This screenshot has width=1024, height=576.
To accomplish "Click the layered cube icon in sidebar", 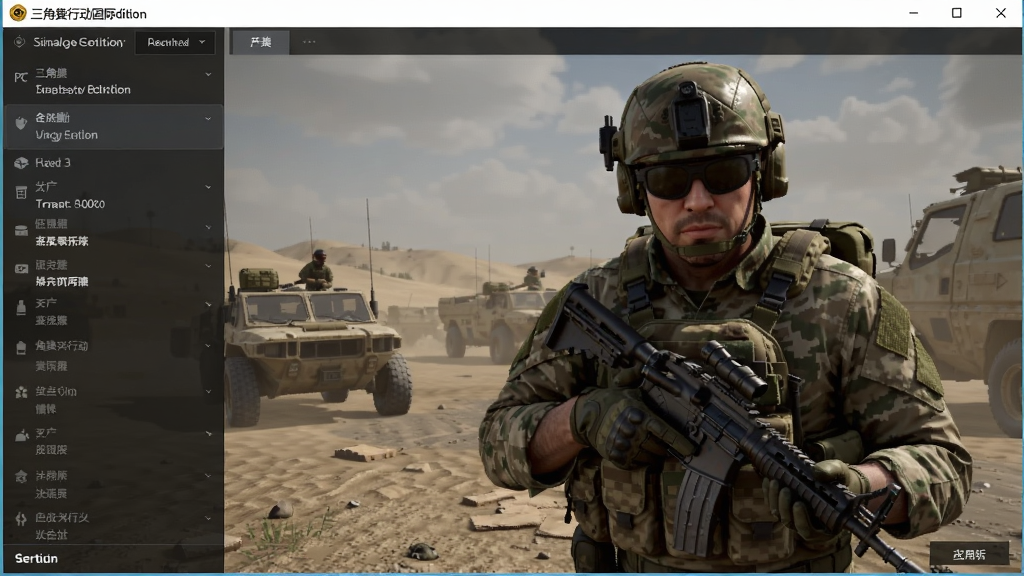I will pyautogui.click(x=21, y=477).
